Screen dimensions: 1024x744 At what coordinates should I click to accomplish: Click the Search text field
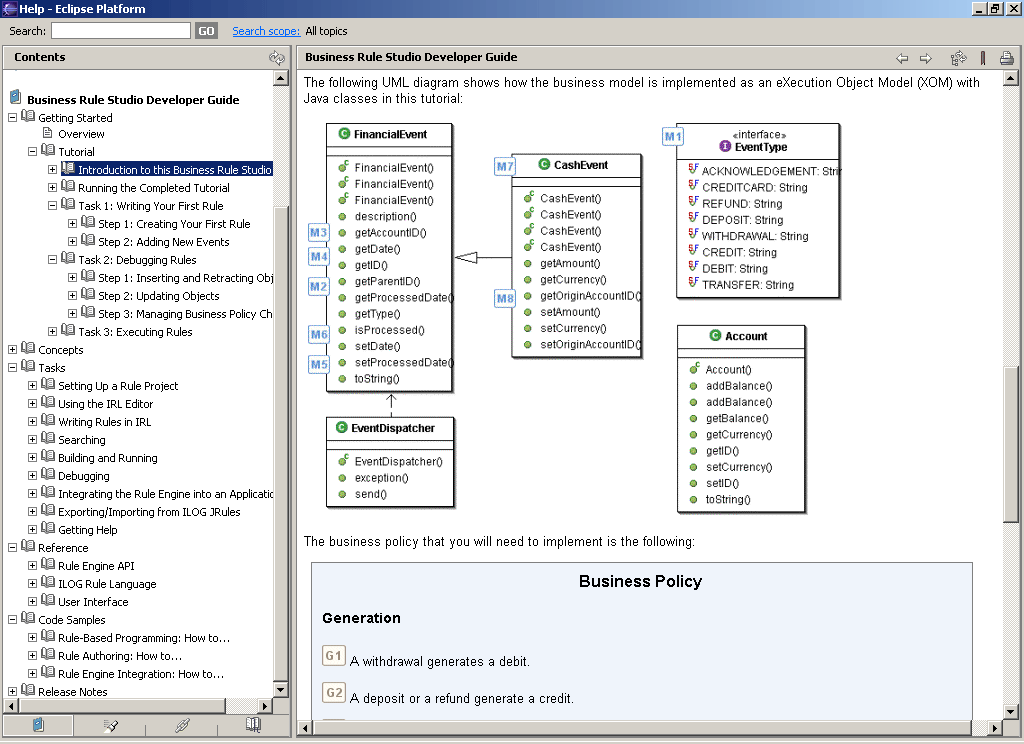pyautogui.click(x=121, y=31)
